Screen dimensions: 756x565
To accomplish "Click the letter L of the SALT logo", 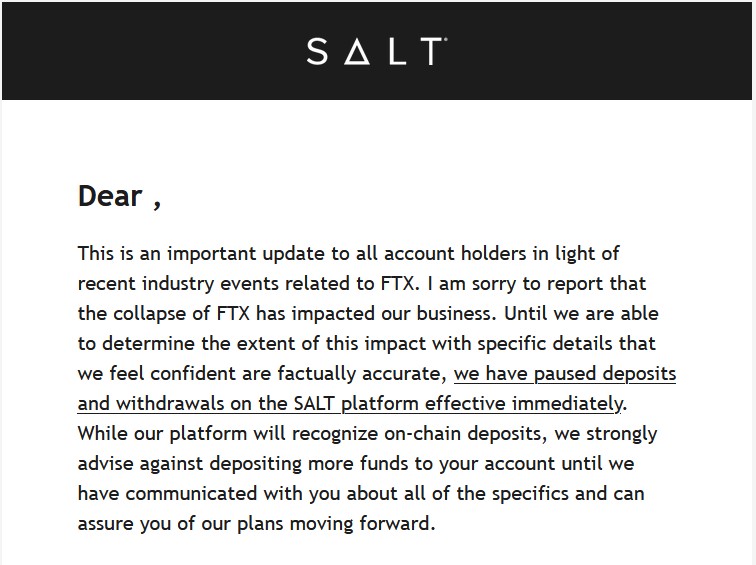I will click(398, 51).
